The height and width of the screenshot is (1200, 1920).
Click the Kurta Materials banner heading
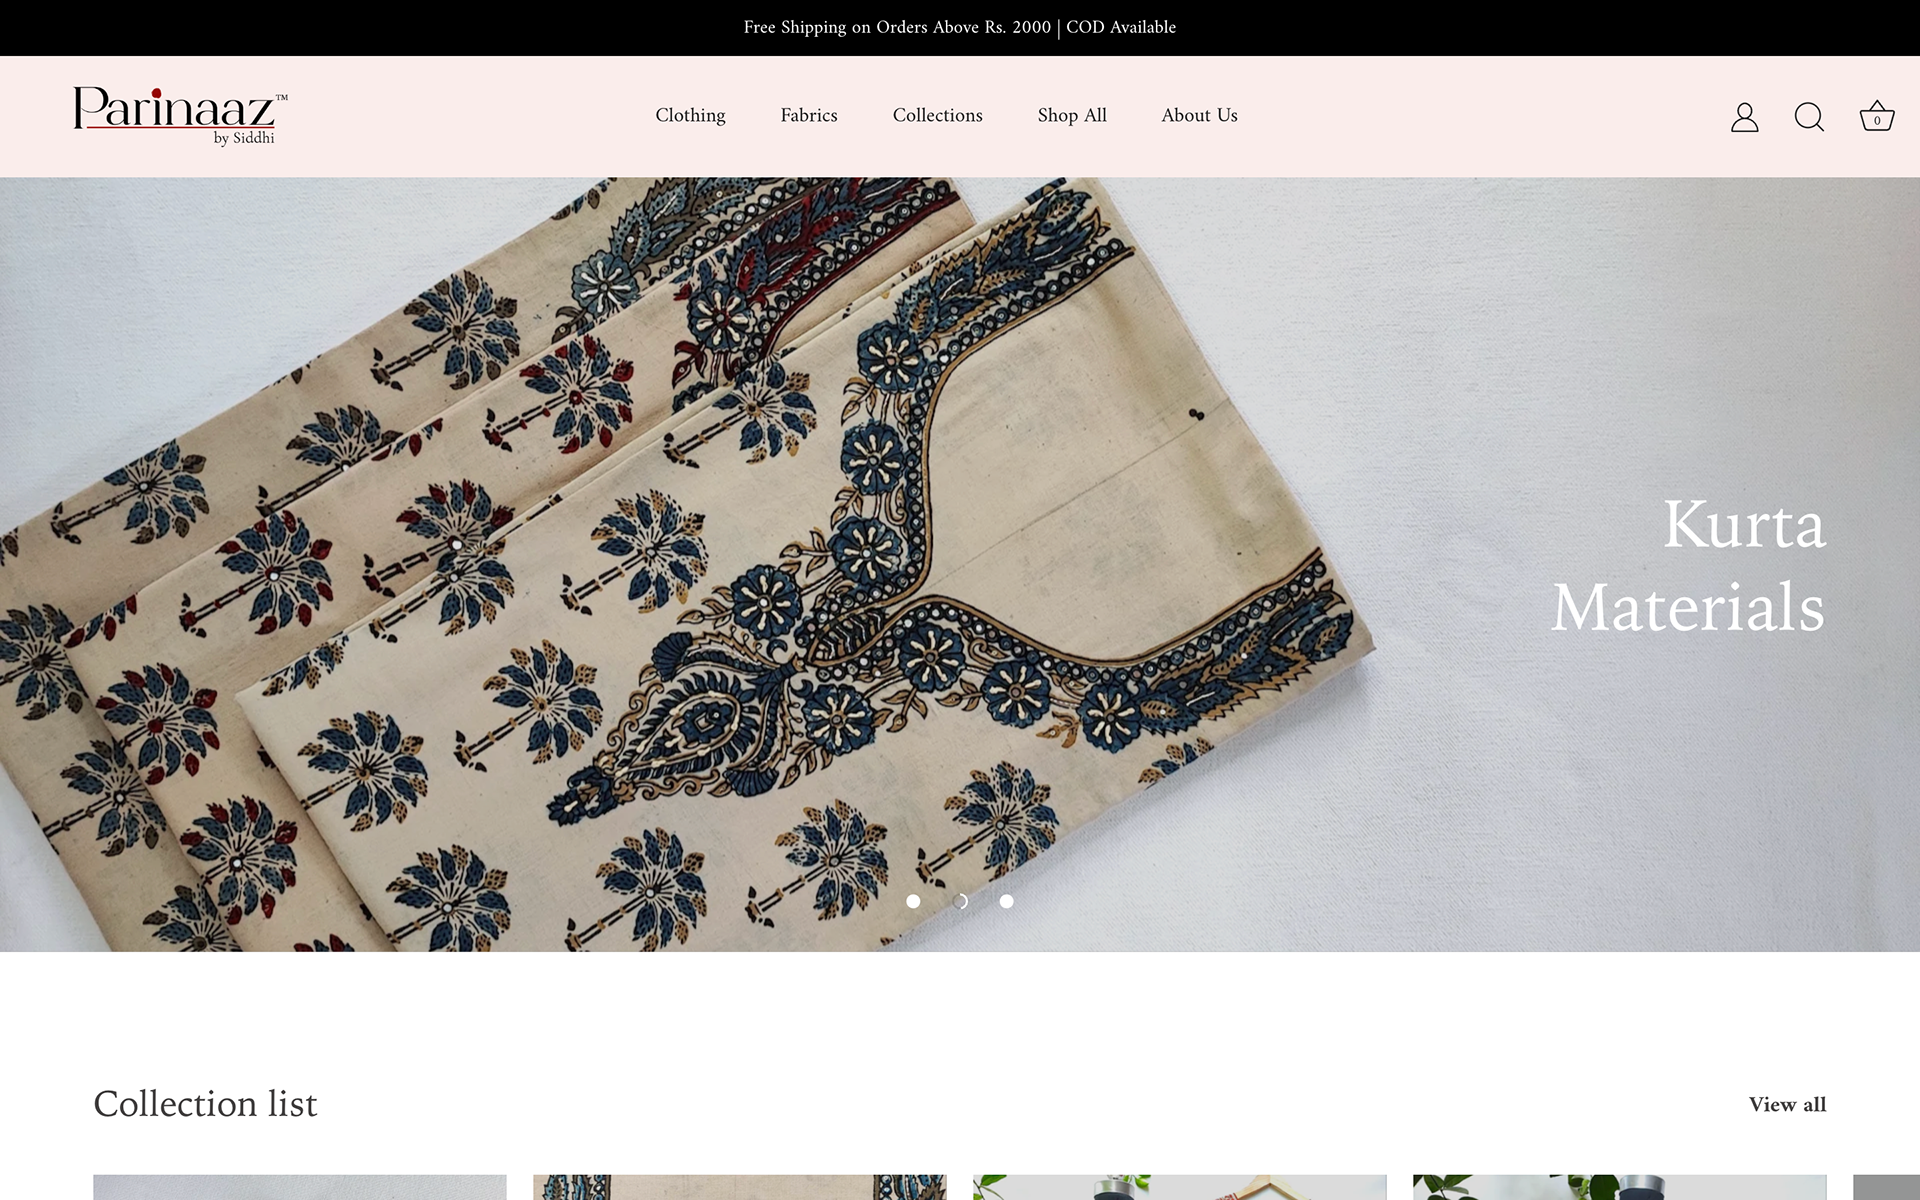[x=1688, y=565]
